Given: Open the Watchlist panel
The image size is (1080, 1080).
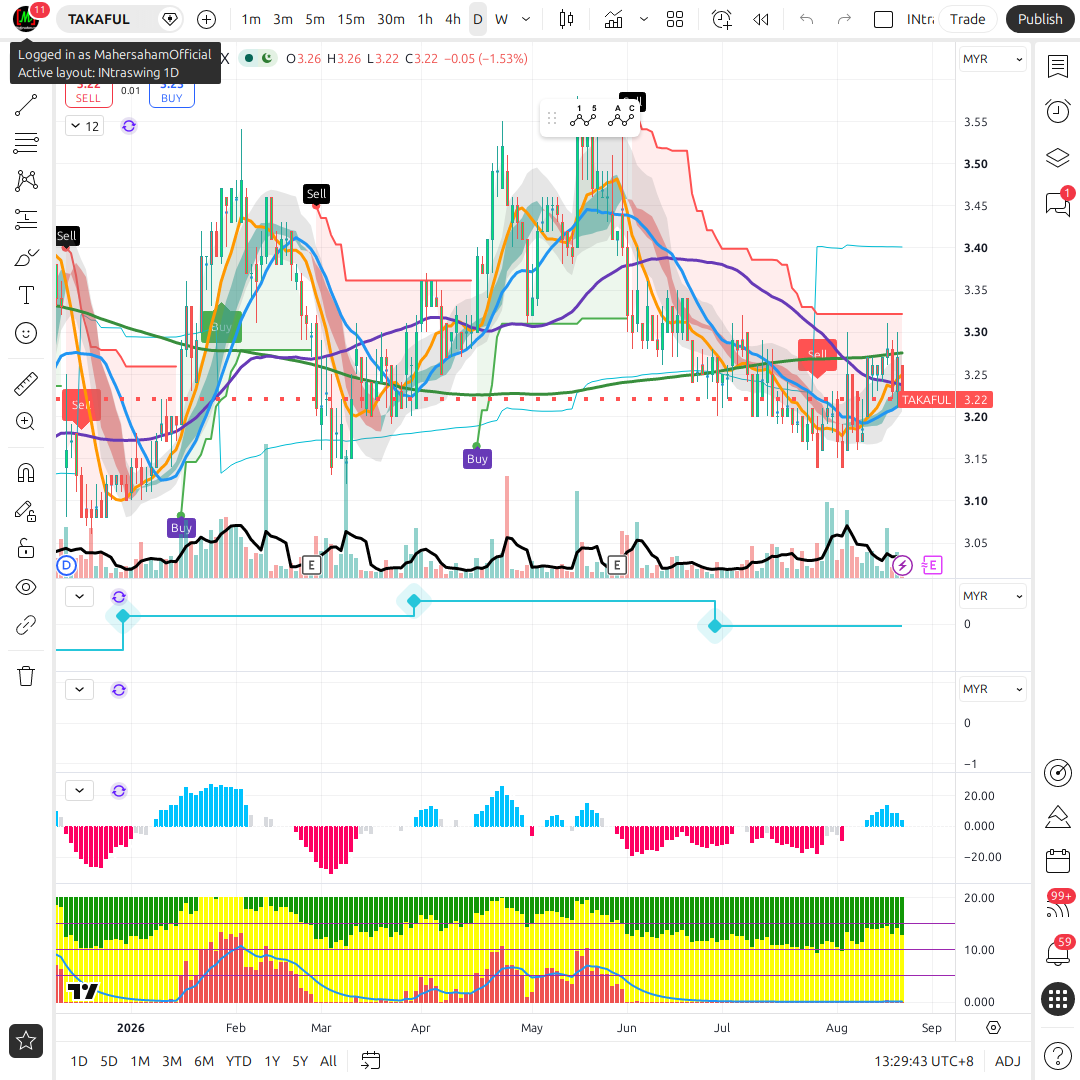Looking at the screenshot, I should 1057,67.
